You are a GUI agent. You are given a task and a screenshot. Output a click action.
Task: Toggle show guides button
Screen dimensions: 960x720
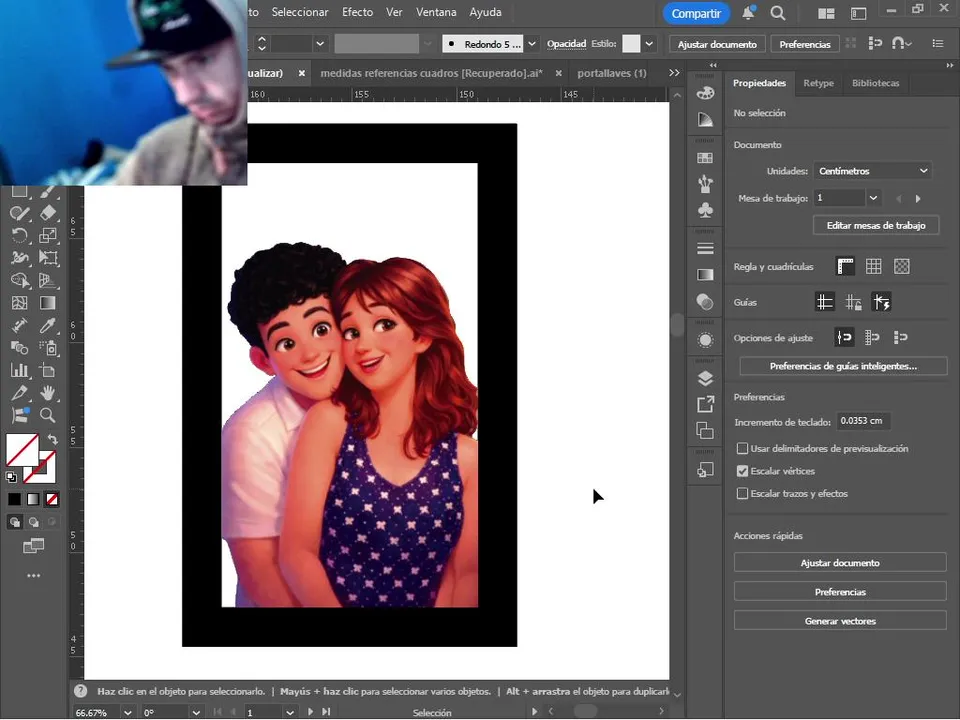pyautogui.click(x=825, y=302)
